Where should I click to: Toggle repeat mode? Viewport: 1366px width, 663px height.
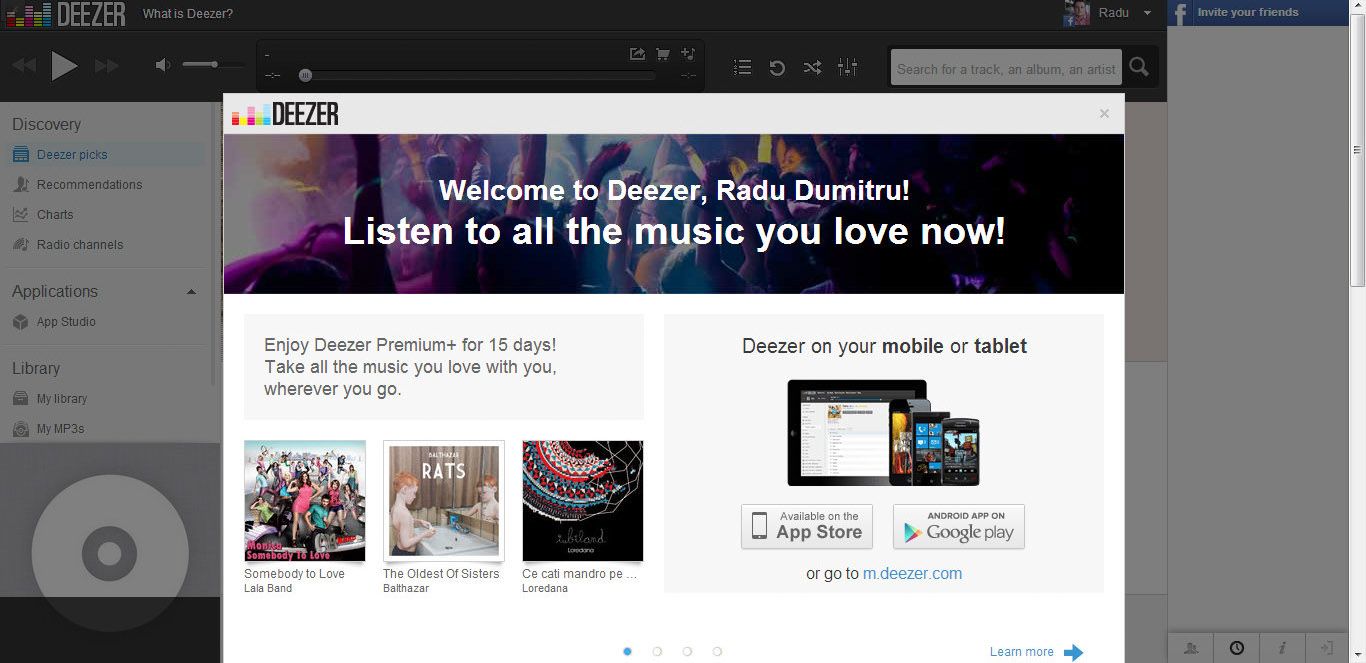click(x=777, y=67)
